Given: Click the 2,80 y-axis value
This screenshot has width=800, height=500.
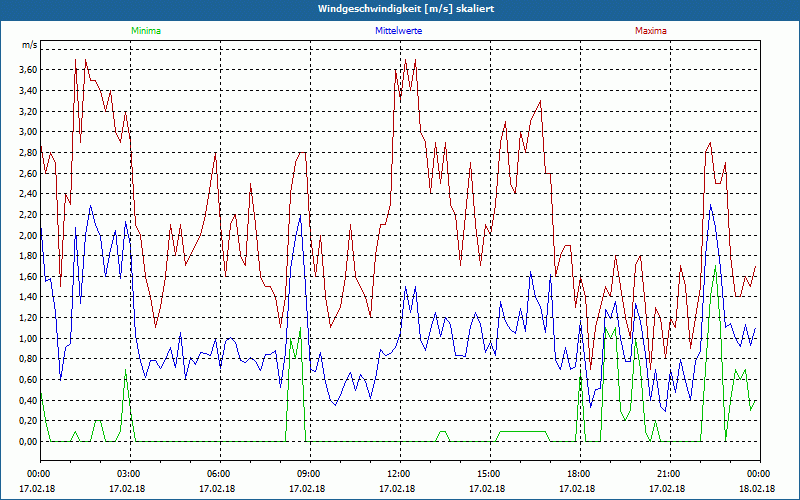Looking at the screenshot, I should point(29,153).
